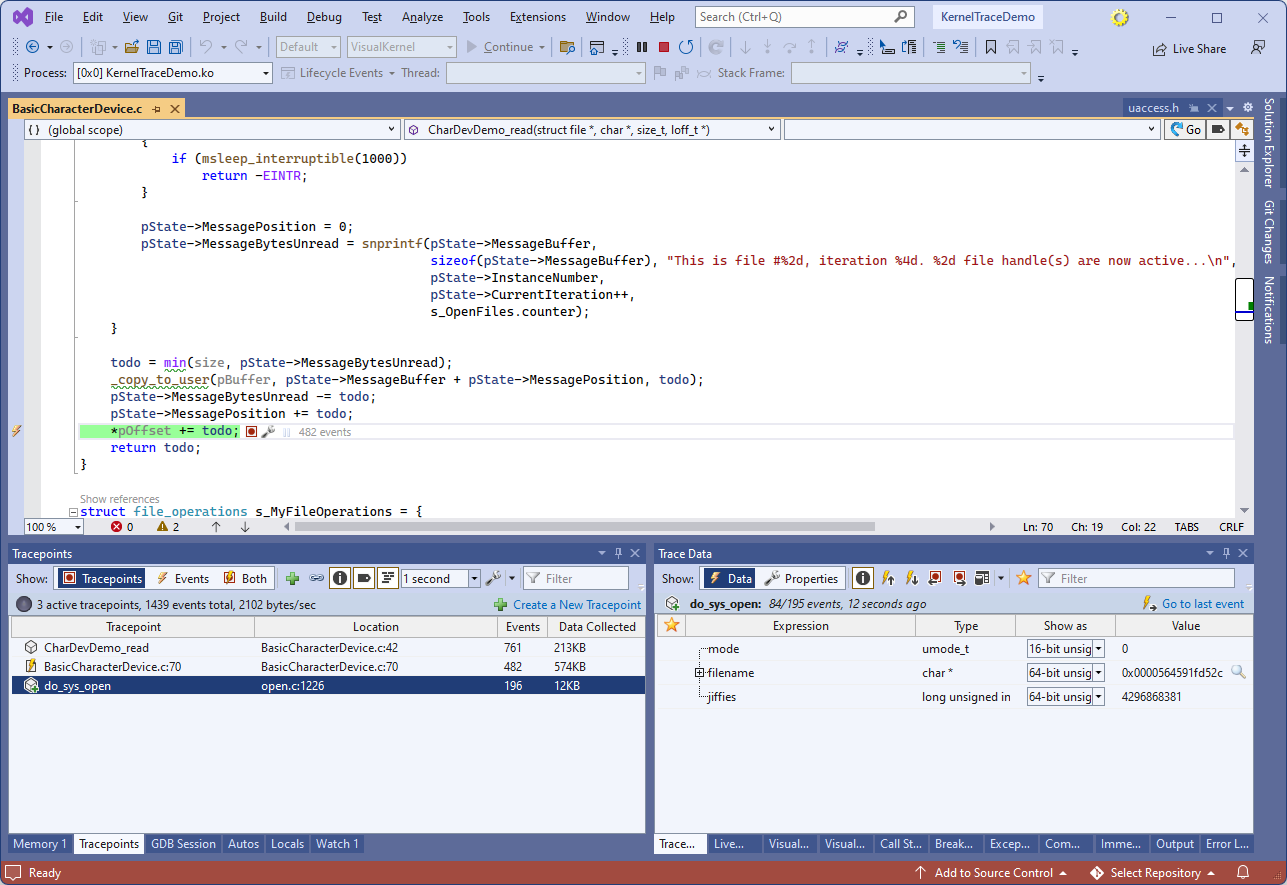The image size is (1287, 885).
Task: Pause execution with Break All button
Action: [642, 47]
